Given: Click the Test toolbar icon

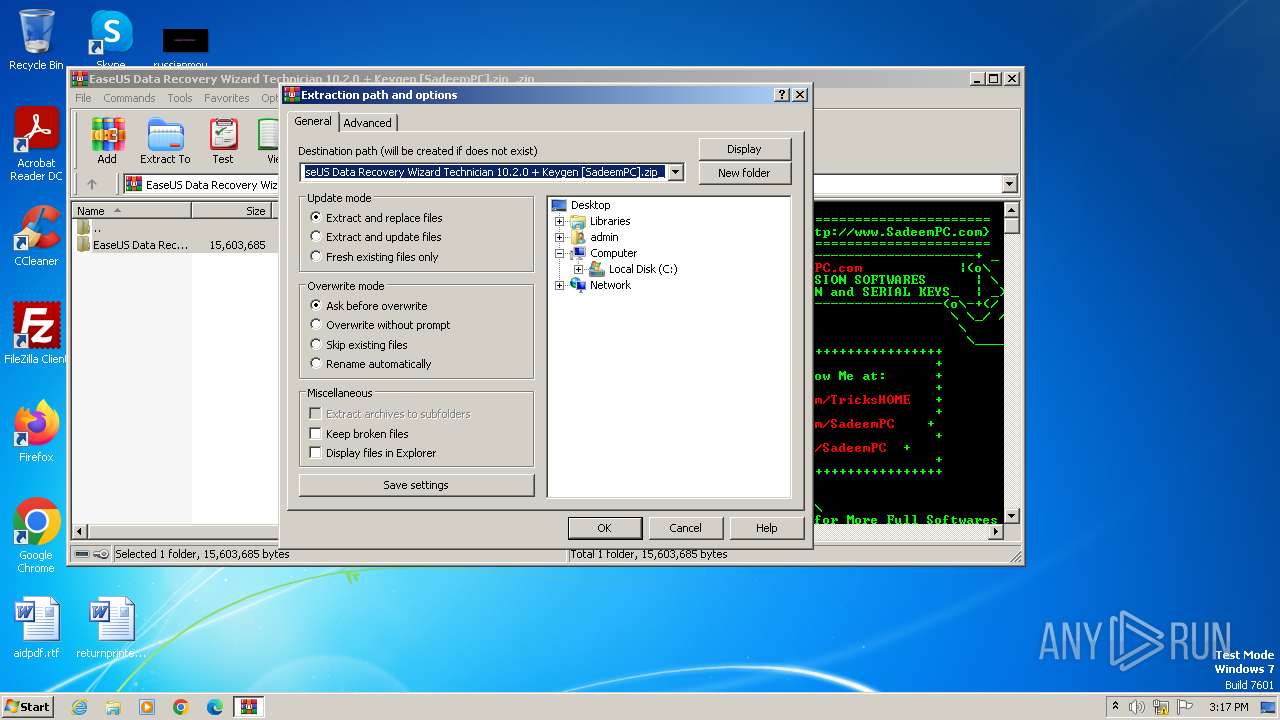Looking at the screenshot, I should 223,140.
